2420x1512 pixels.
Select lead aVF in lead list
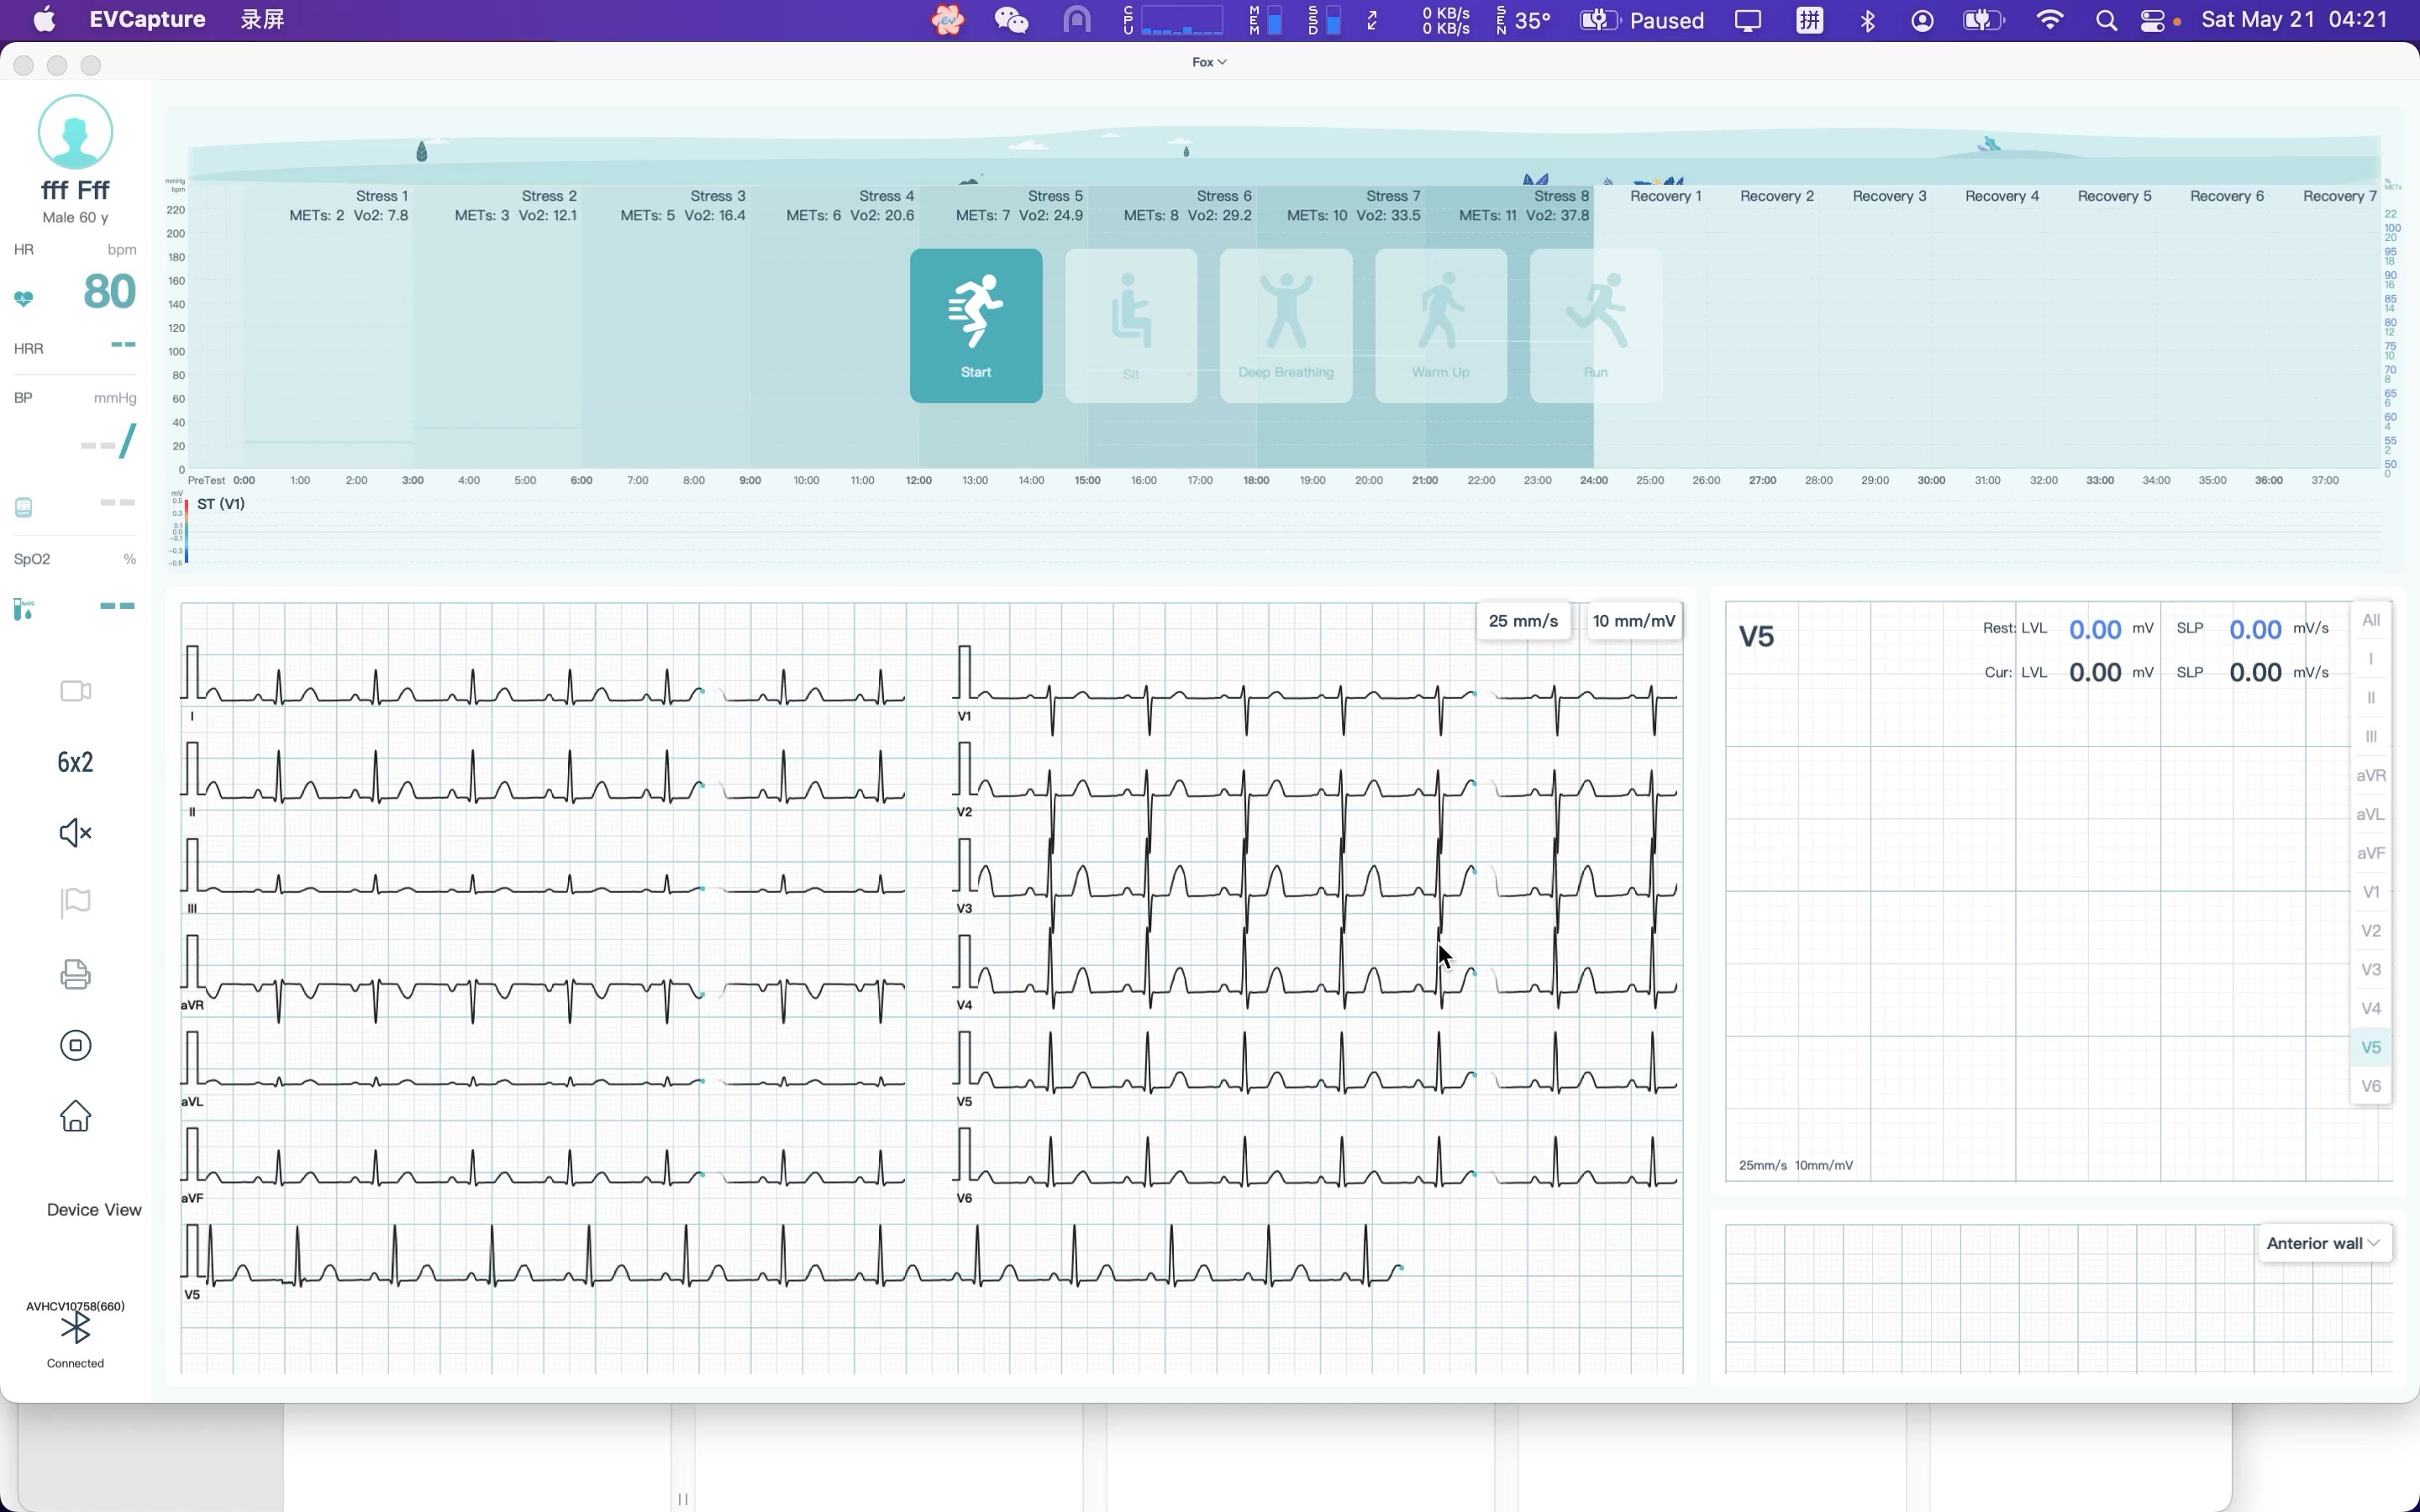tap(2371, 853)
